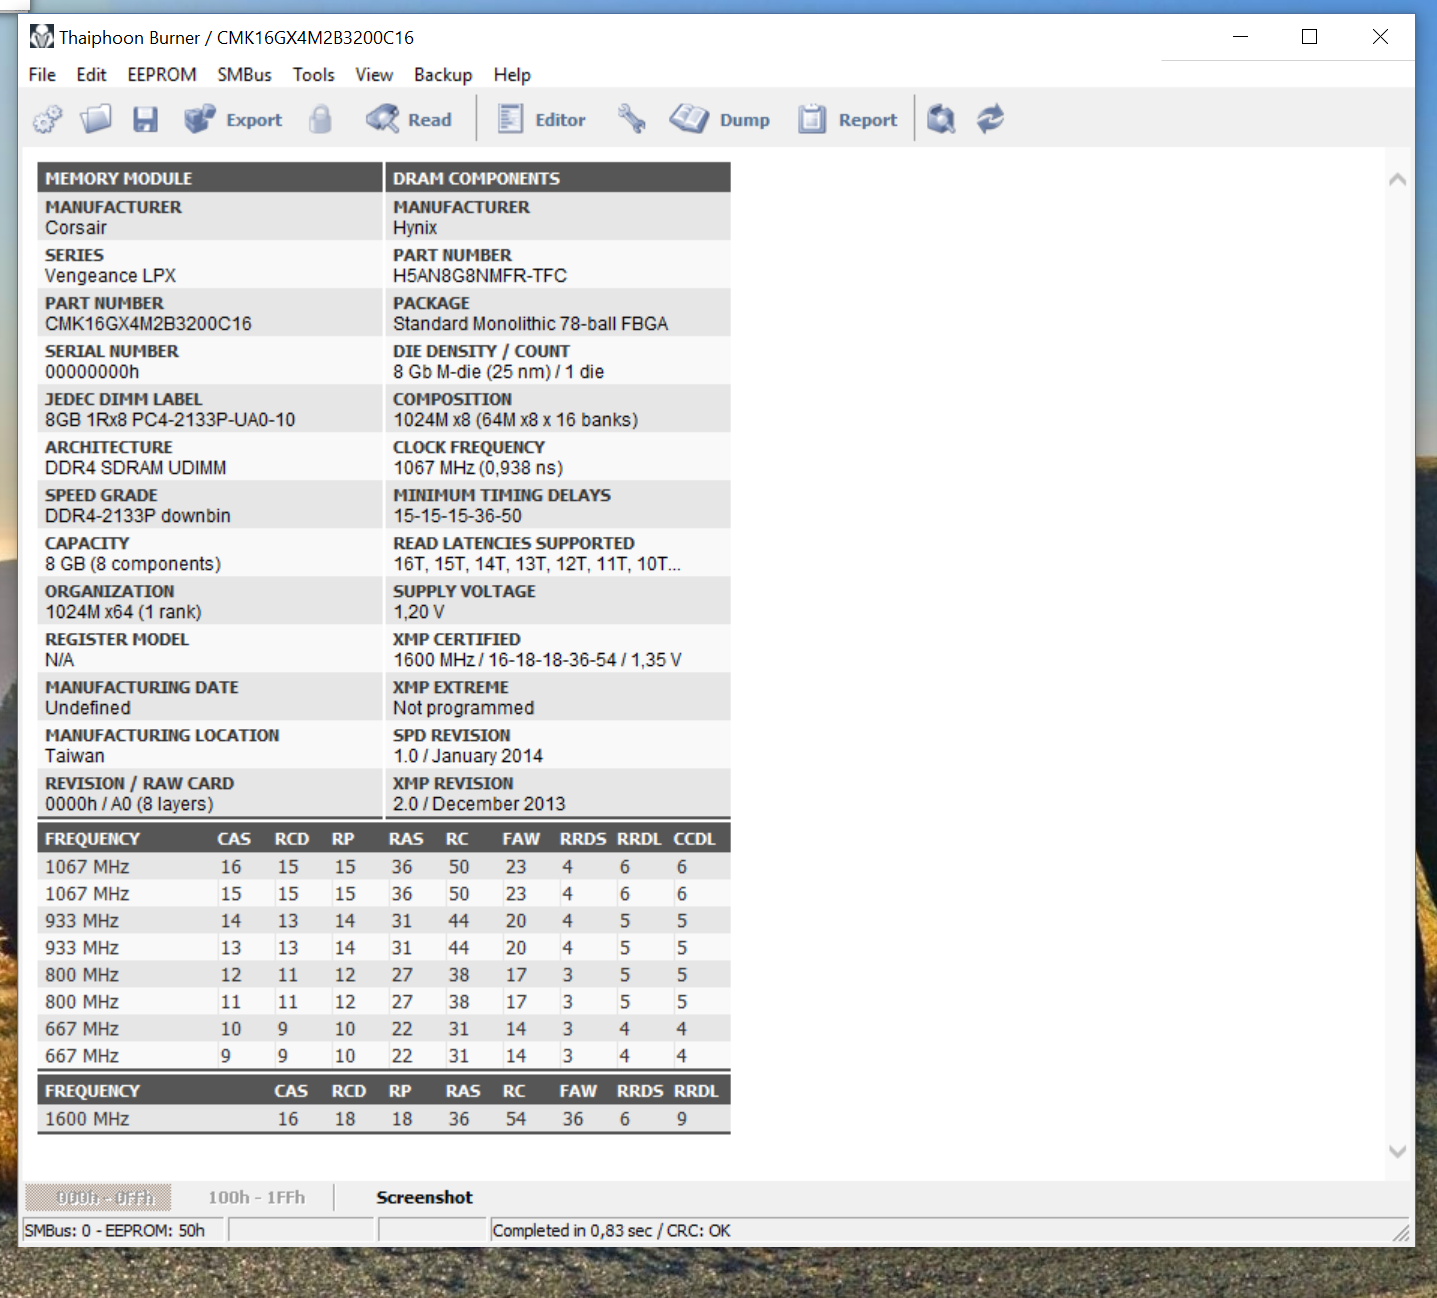Screen dimensions: 1437x1298
Task: Click the Taiwan manufacturing location value
Action: coord(74,756)
